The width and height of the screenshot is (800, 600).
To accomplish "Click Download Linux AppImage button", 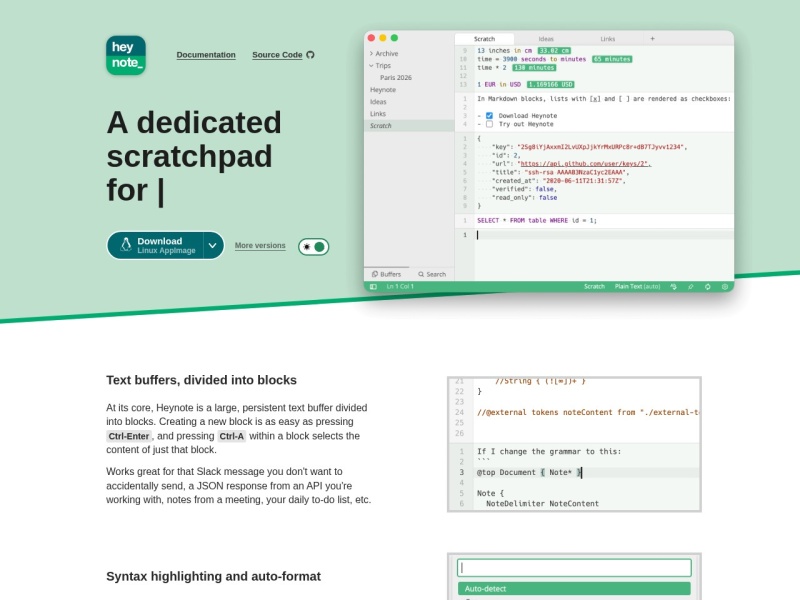I will tap(155, 245).
